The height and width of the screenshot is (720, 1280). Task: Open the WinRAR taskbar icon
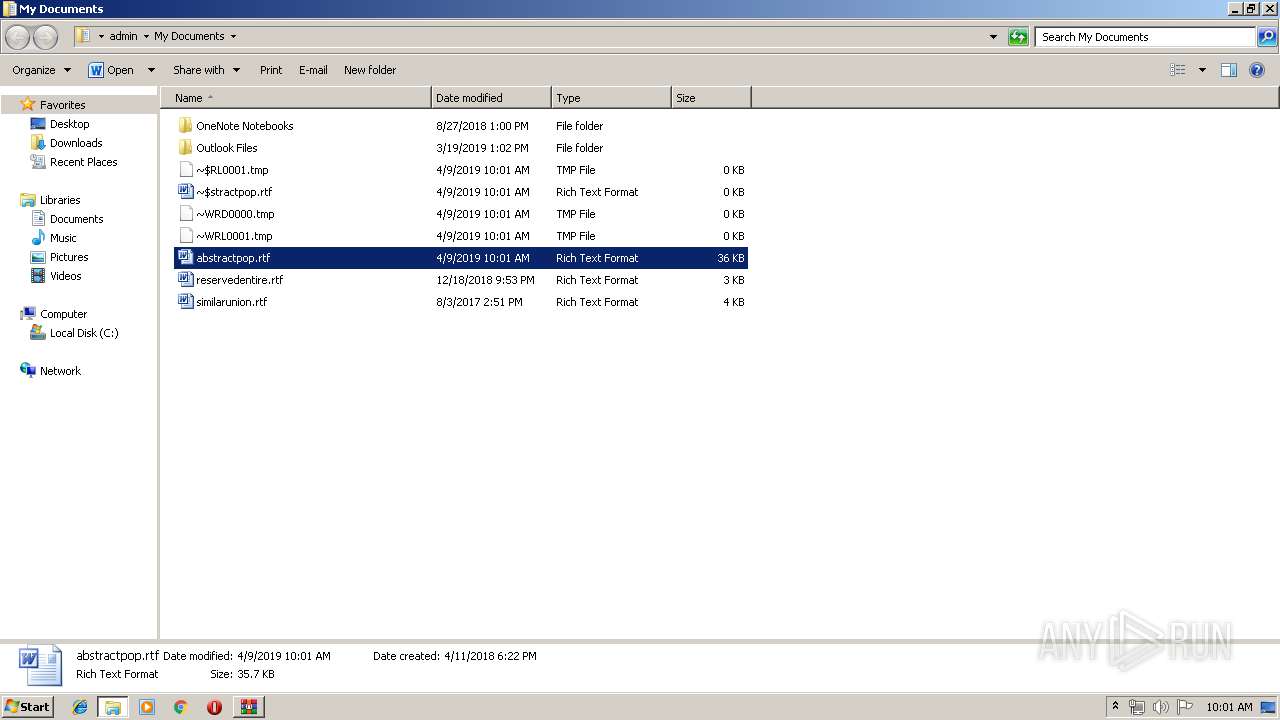(x=249, y=707)
